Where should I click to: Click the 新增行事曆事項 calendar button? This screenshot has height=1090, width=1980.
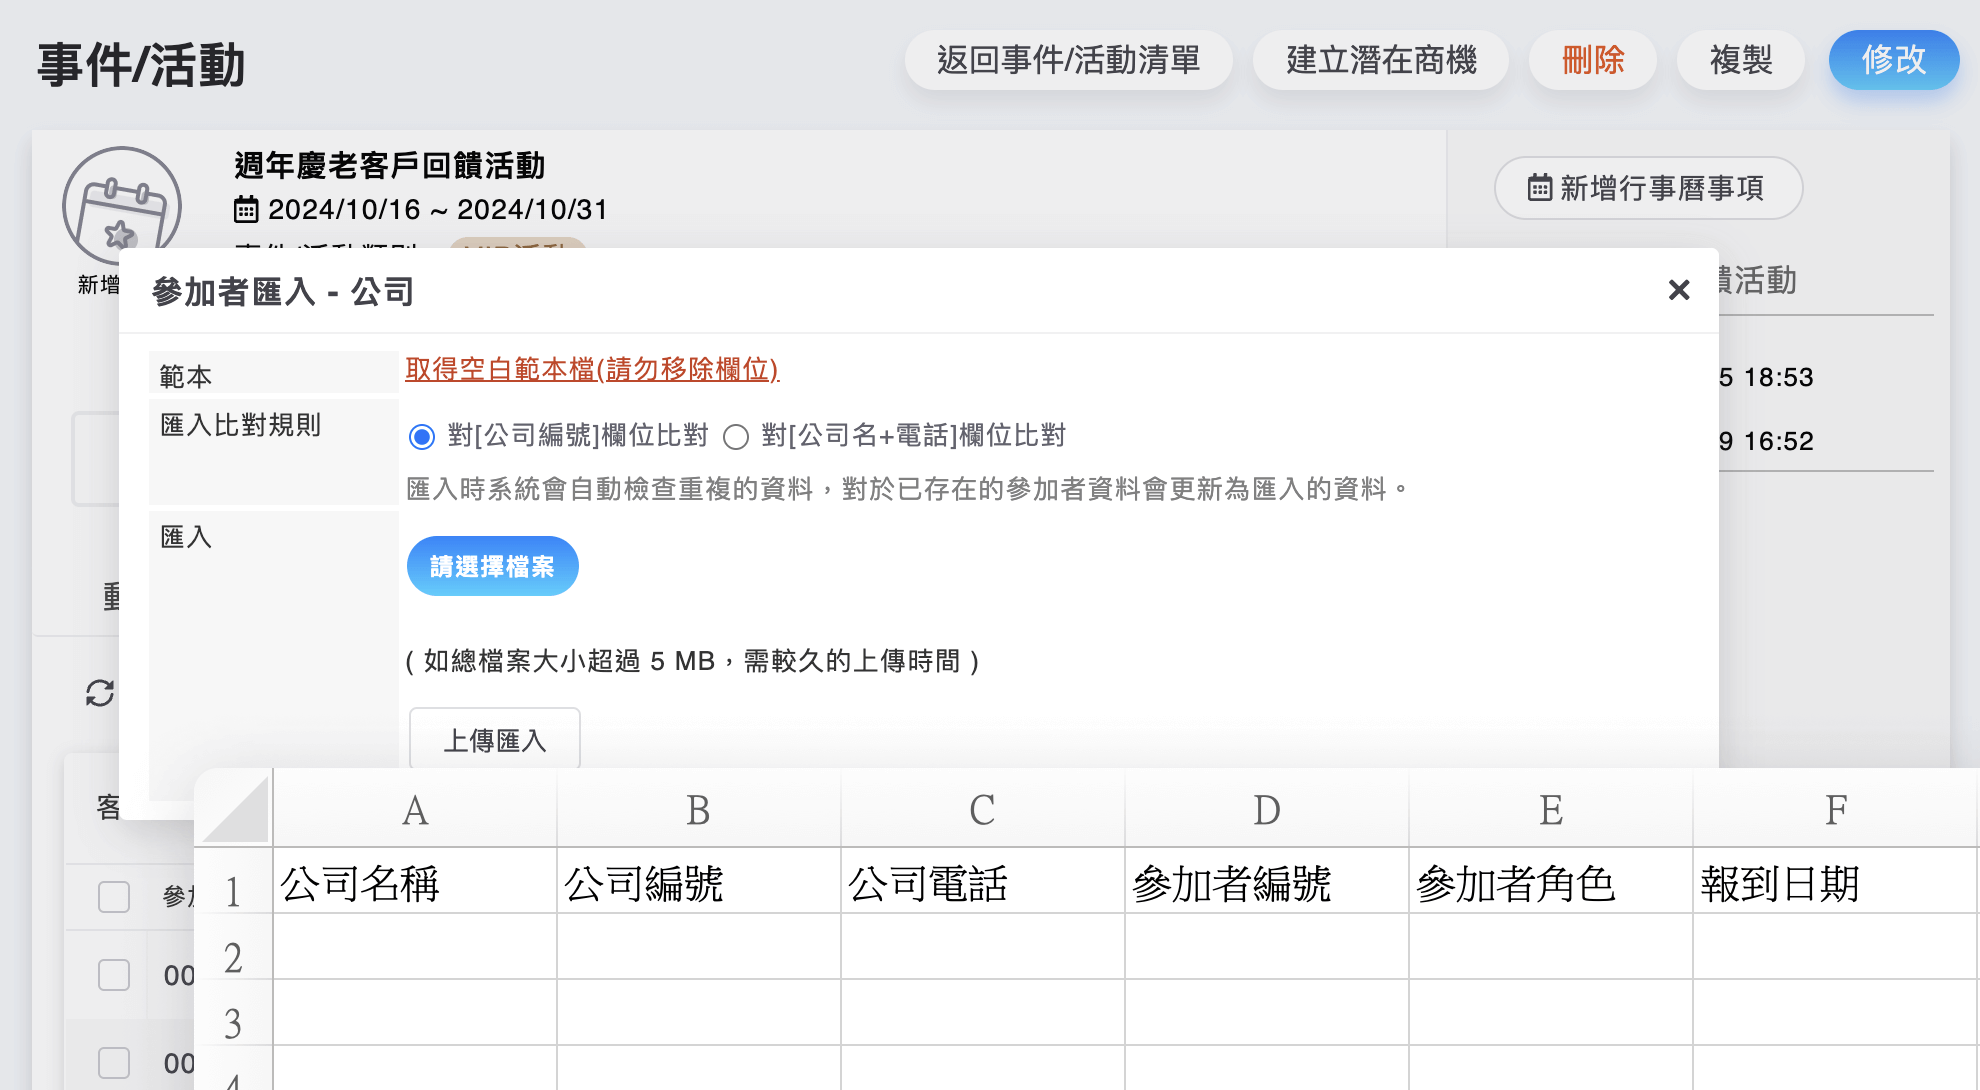(x=1648, y=188)
